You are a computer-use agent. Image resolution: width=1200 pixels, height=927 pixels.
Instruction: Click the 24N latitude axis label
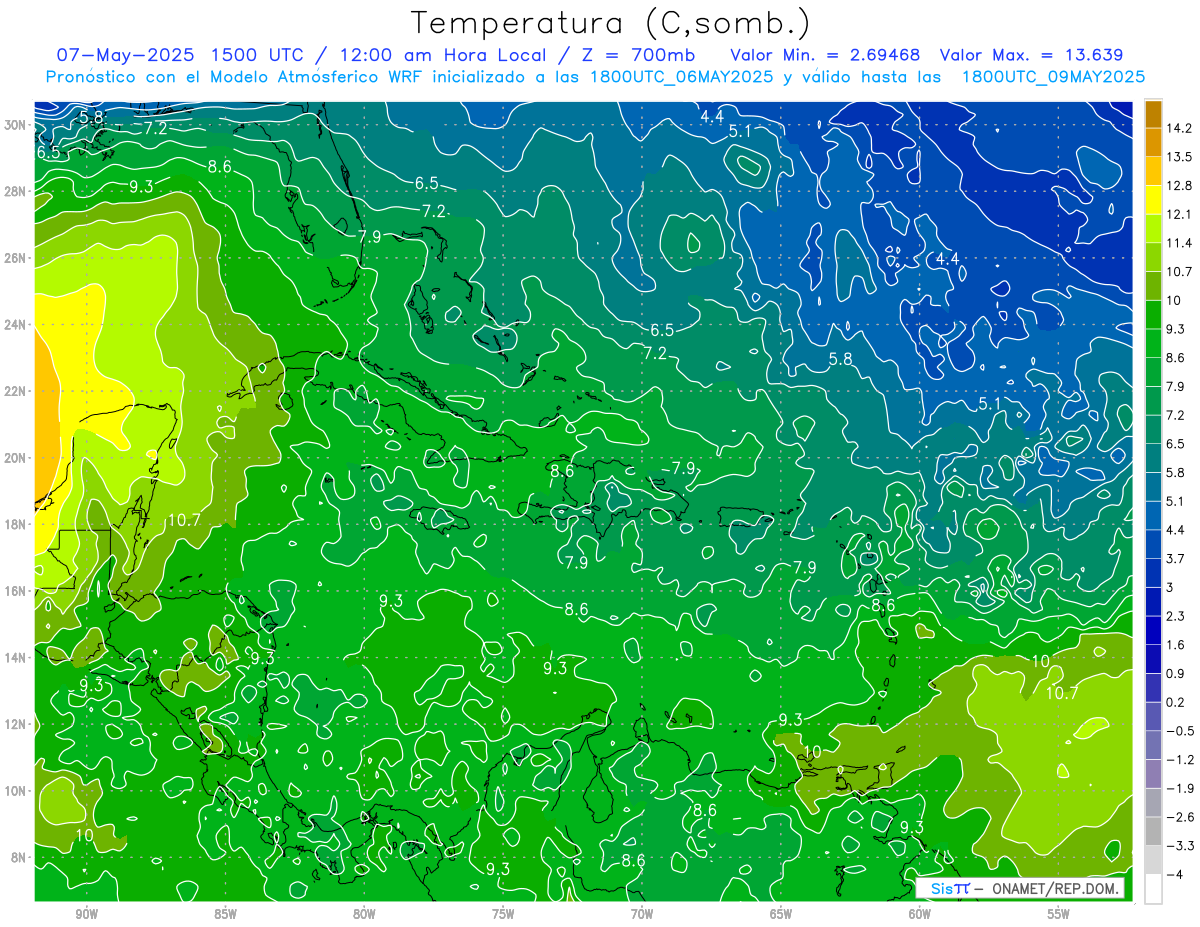(17, 324)
